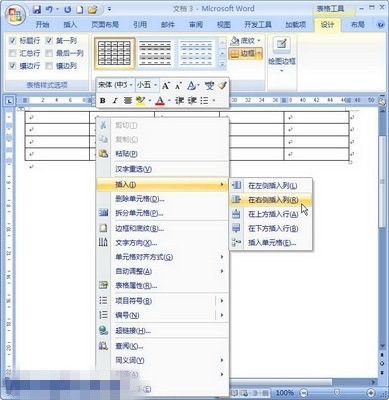Enable the 汇总行 total row checkbox

(x=12, y=53)
